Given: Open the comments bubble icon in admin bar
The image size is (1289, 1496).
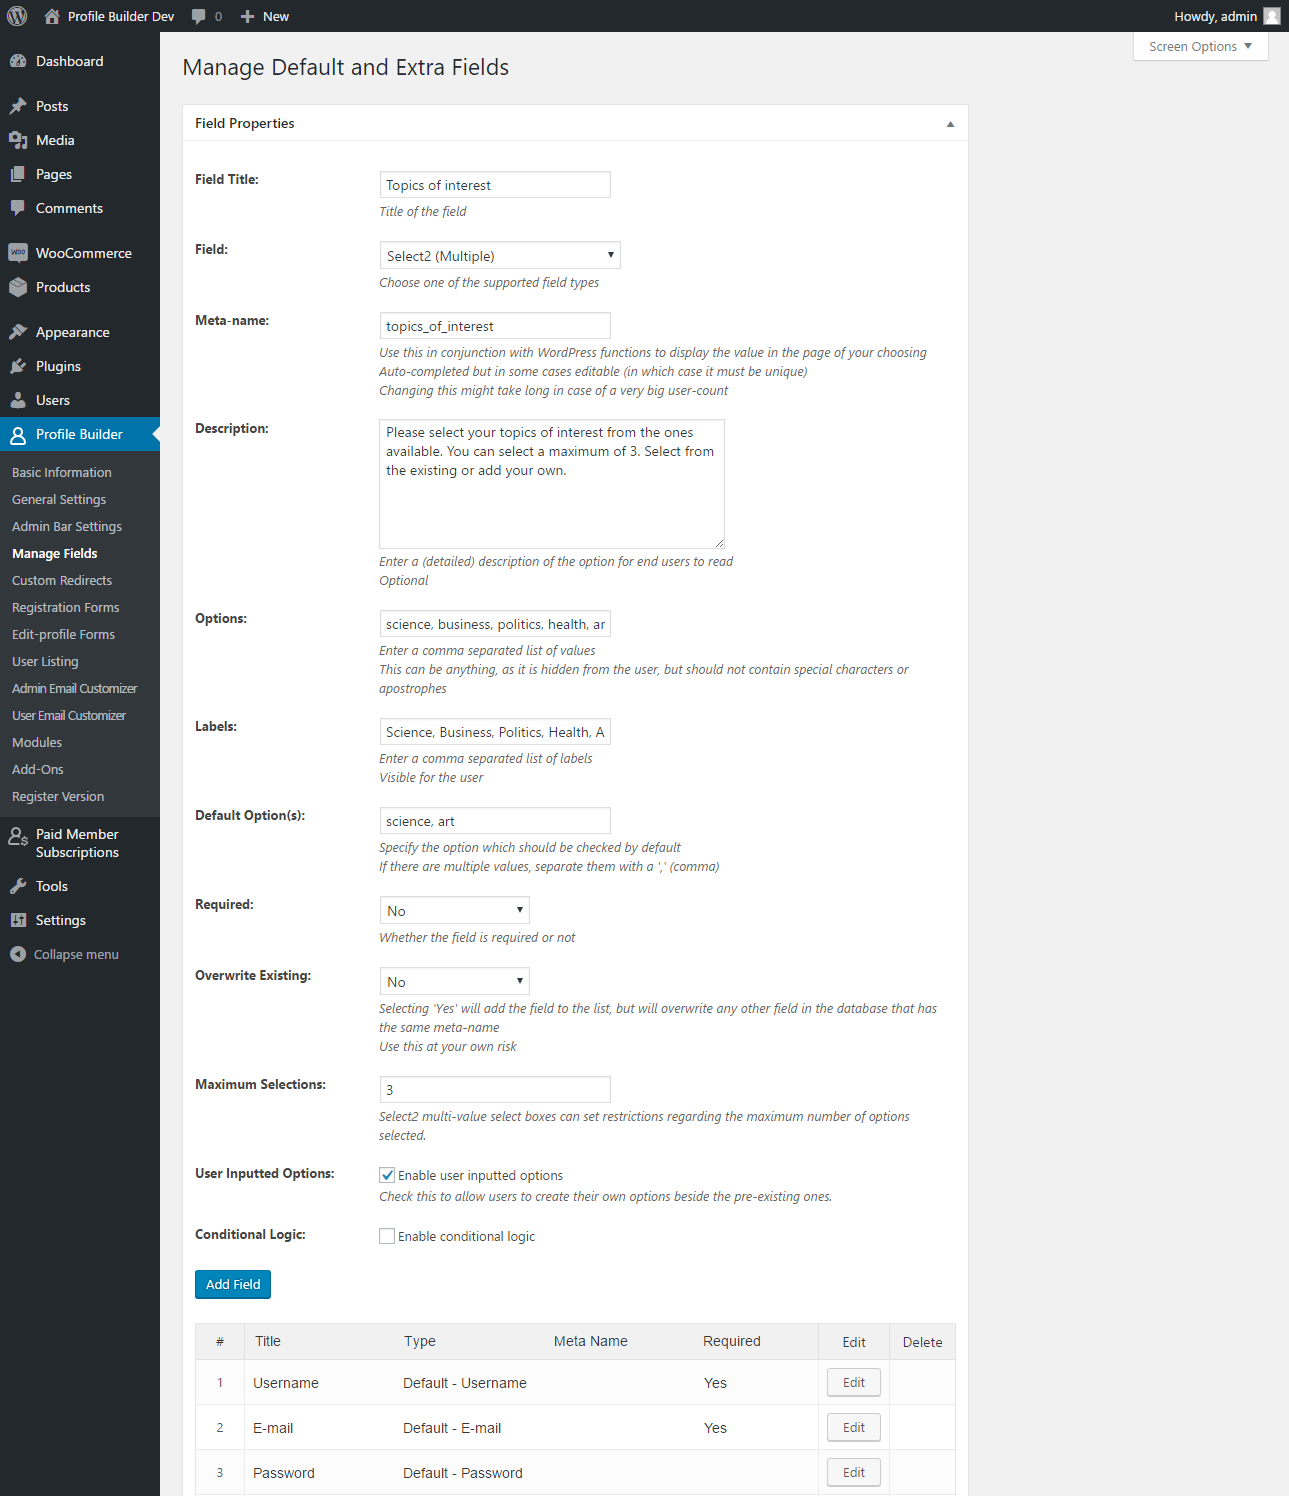Looking at the screenshot, I should coord(199,16).
